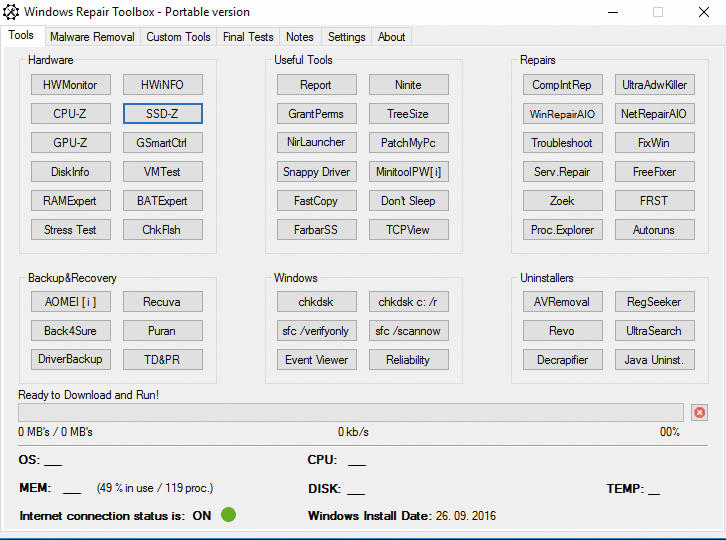Launch FarbarSS
Viewport: 726px width, 540px height.
coord(317,230)
